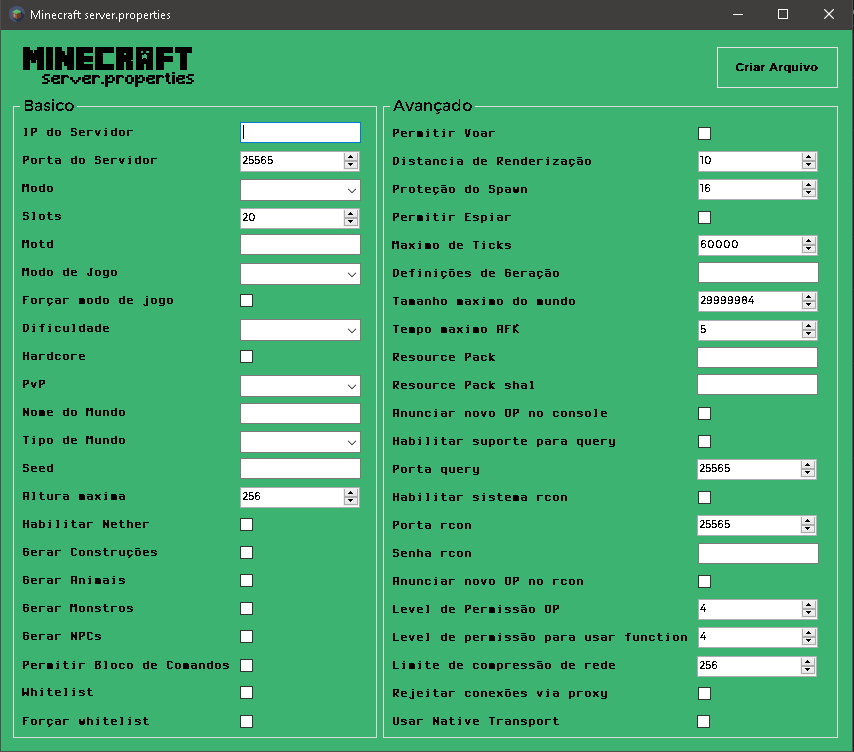Click the IP do Servidor input field
Viewport: 854px width, 752px height.
click(300, 132)
